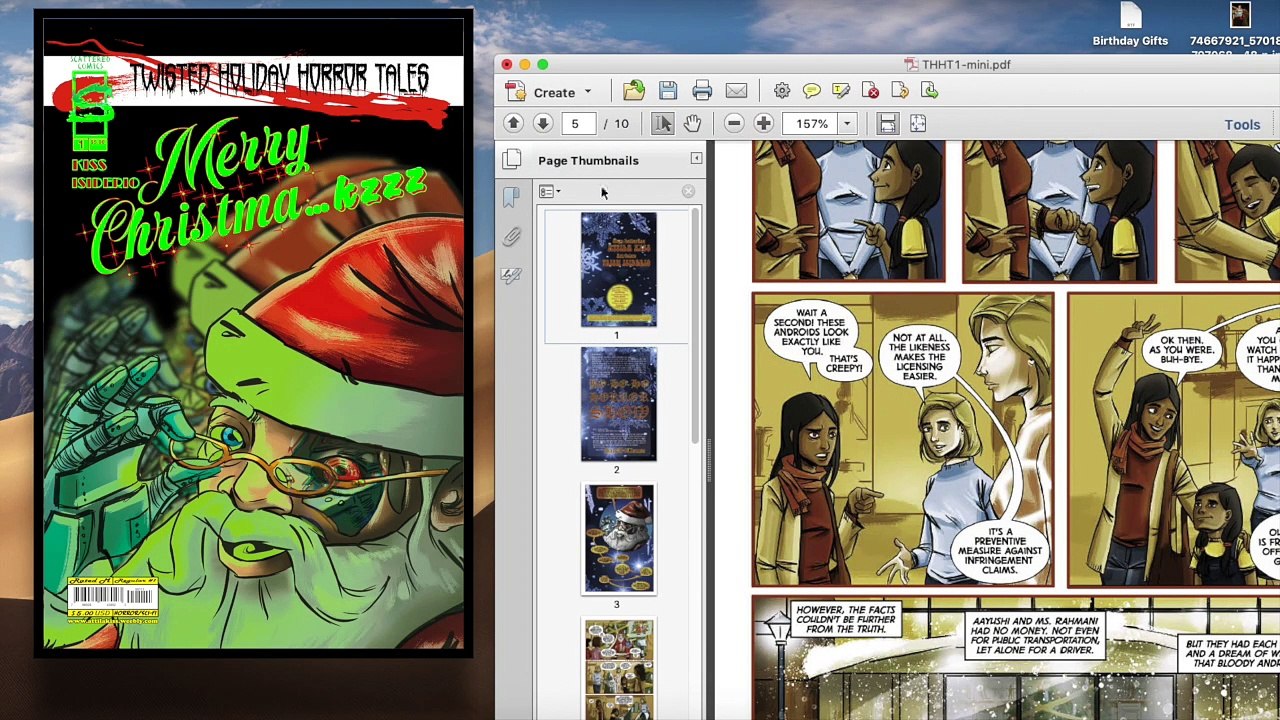Send file by email envelope icon

pyautogui.click(x=736, y=92)
